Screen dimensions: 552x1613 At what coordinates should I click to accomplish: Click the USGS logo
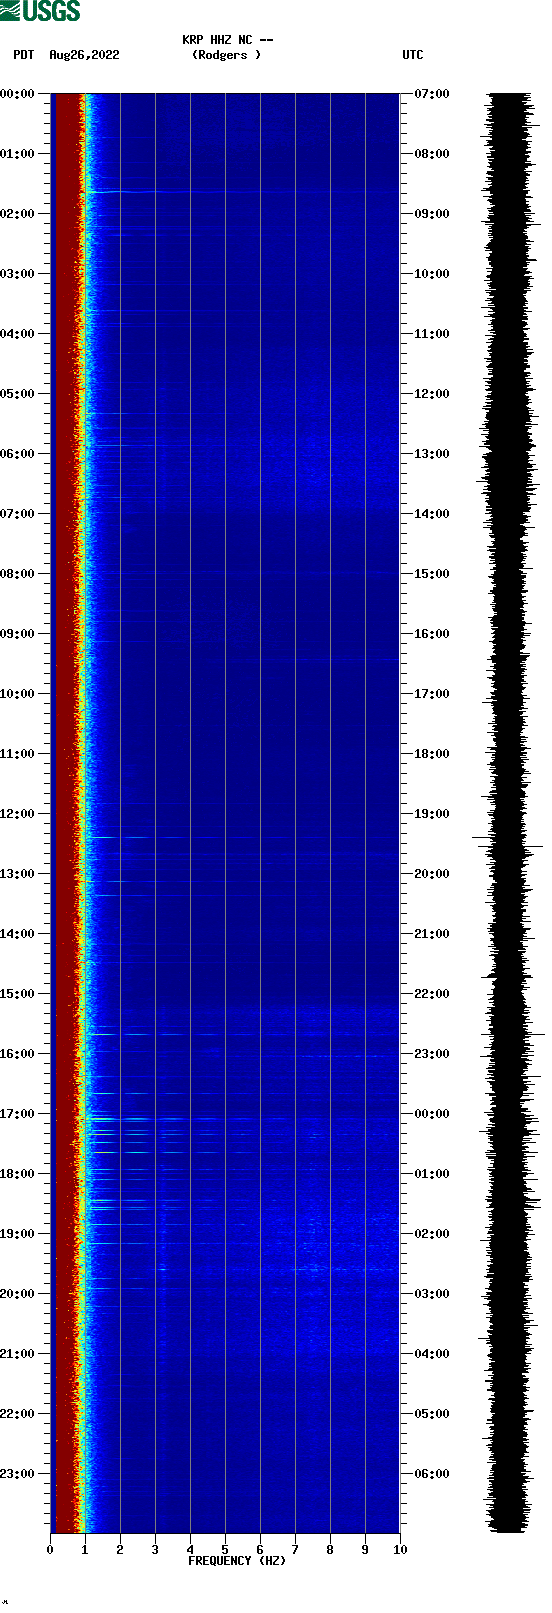(x=40, y=11)
